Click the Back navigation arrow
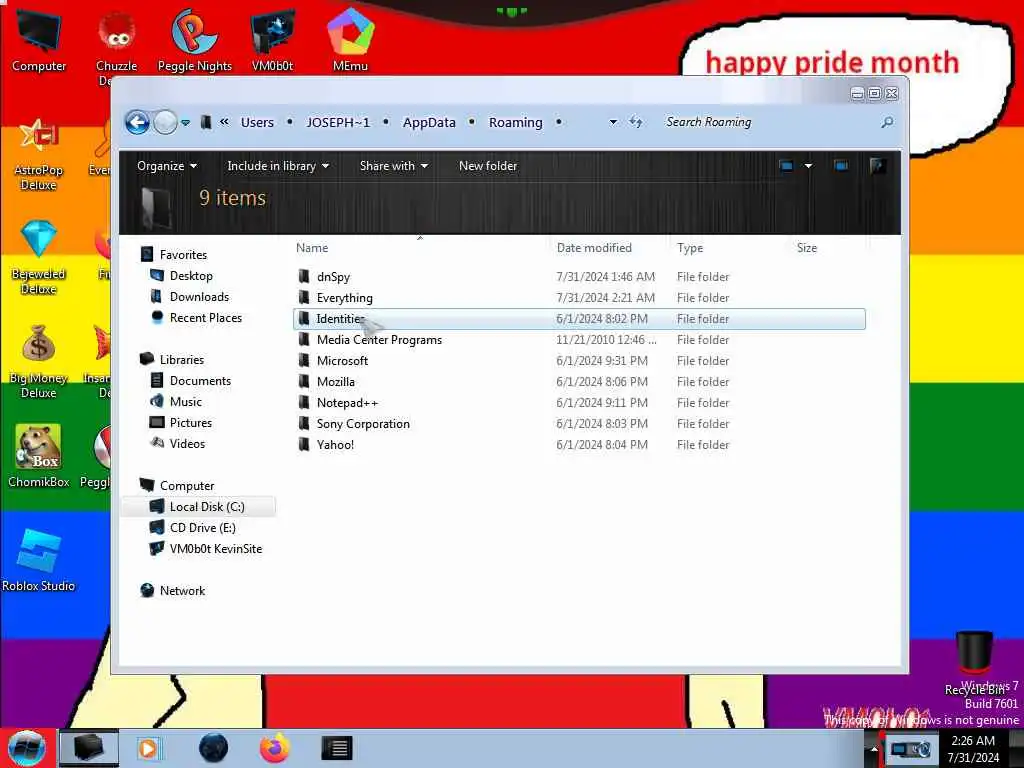This screenshot has width=1024, height=768. [x=137, y=122]
